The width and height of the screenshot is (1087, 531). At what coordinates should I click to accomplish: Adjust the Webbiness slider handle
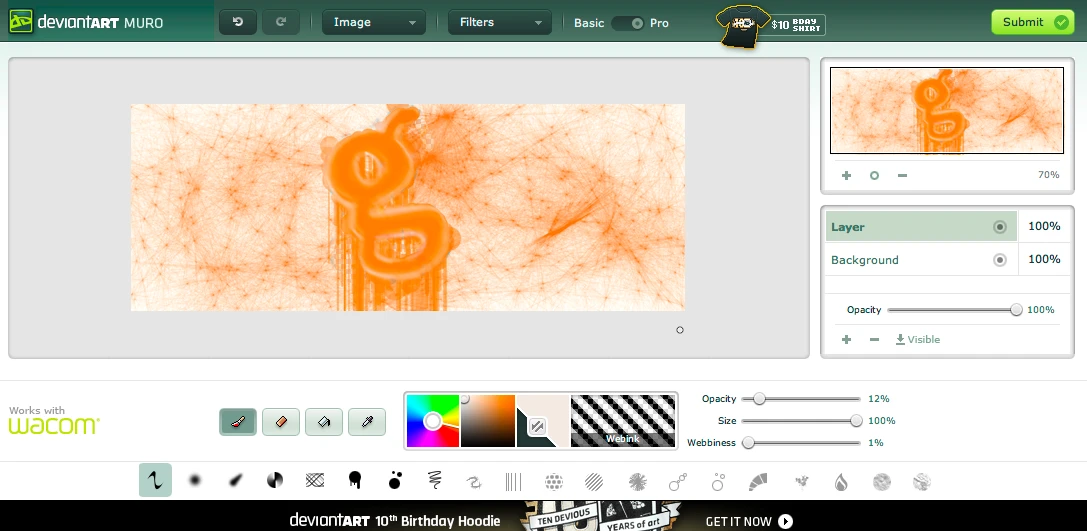tap(748, 443)
